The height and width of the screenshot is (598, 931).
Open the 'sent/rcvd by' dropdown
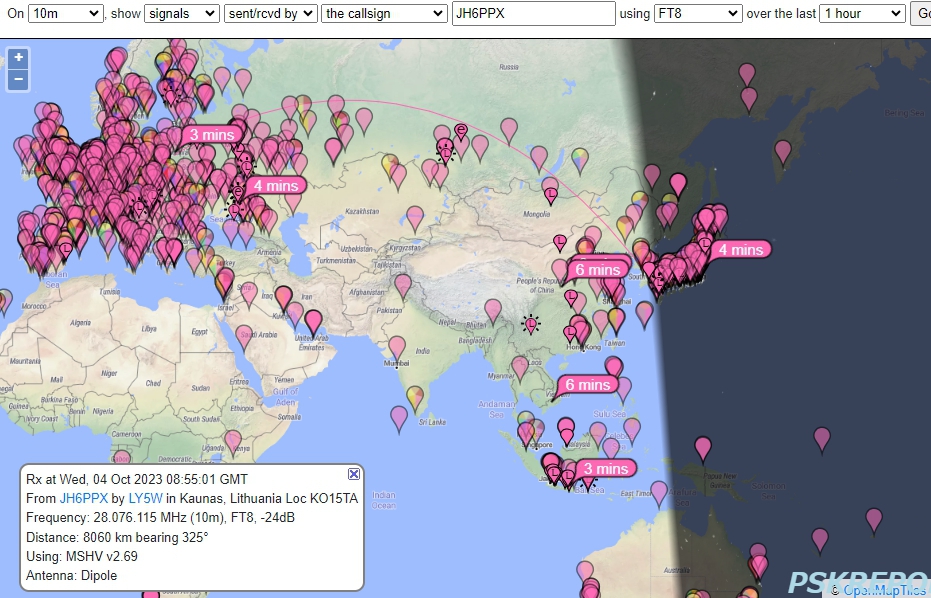tap(270, 13)
